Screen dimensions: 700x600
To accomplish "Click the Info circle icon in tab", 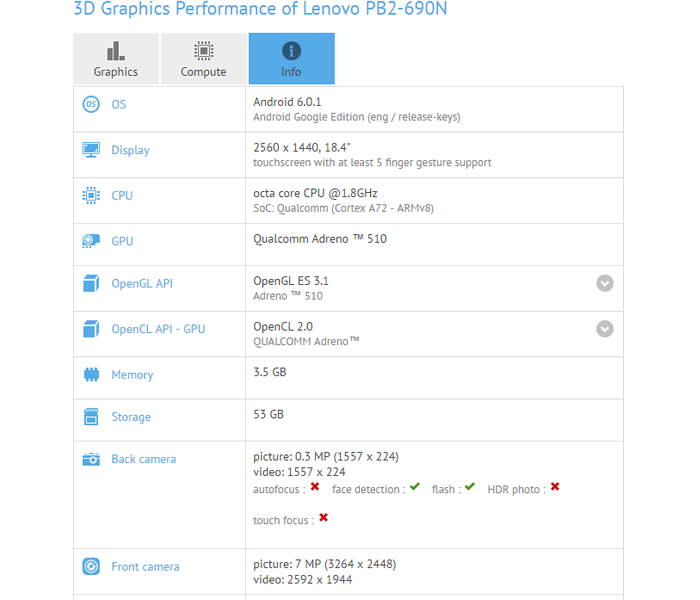I will (x=292, y=51).
